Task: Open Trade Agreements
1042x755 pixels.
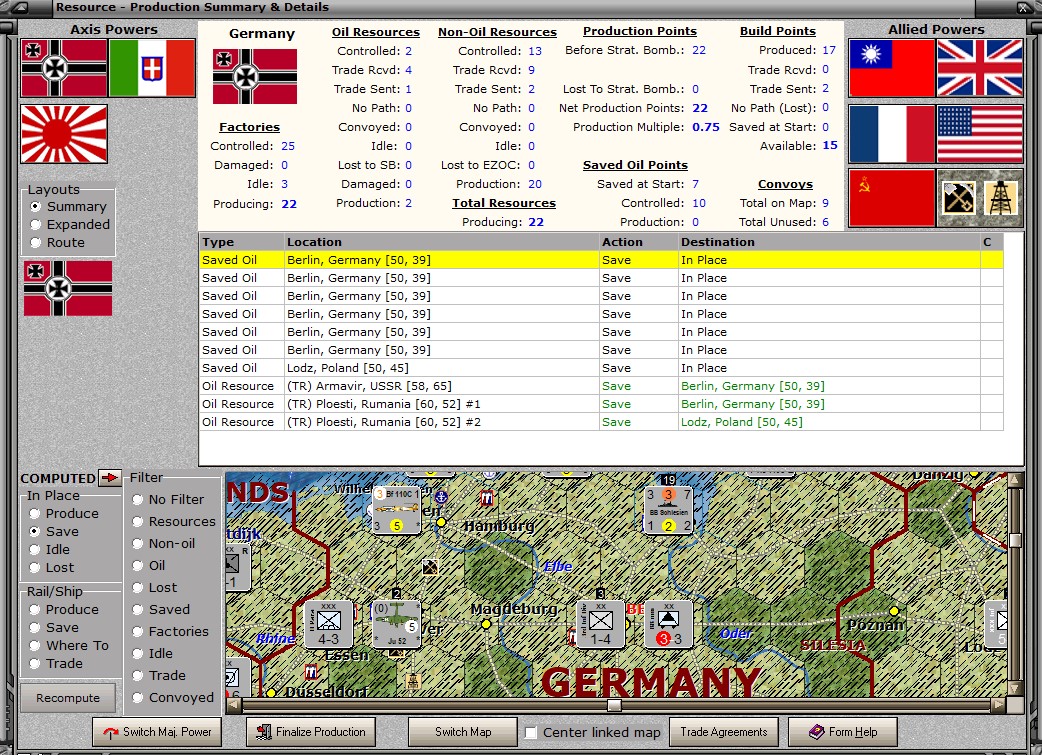Action: click(723, 732)
